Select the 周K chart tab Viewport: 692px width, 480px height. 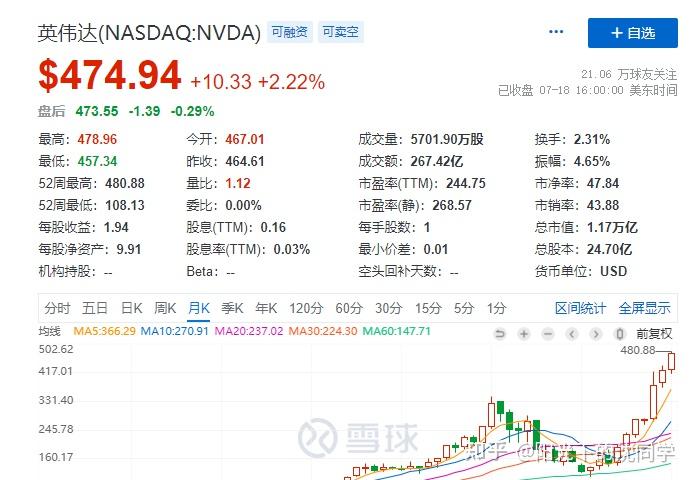165,308
